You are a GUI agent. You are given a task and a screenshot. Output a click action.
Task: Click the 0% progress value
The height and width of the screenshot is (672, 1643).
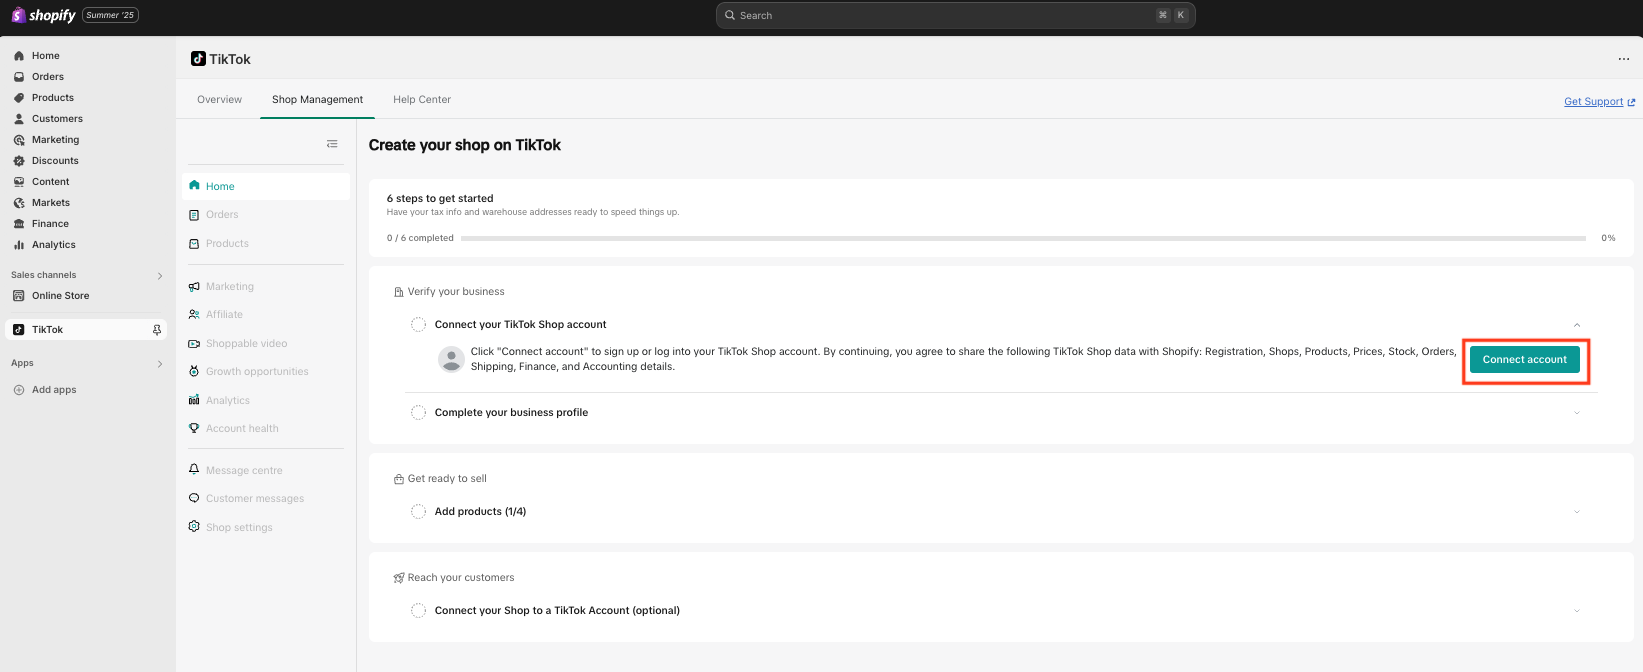(1608, 238)
